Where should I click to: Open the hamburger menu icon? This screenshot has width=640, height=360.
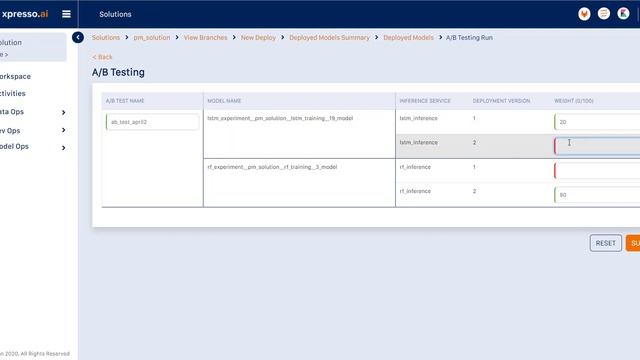[x=66, y=14]
